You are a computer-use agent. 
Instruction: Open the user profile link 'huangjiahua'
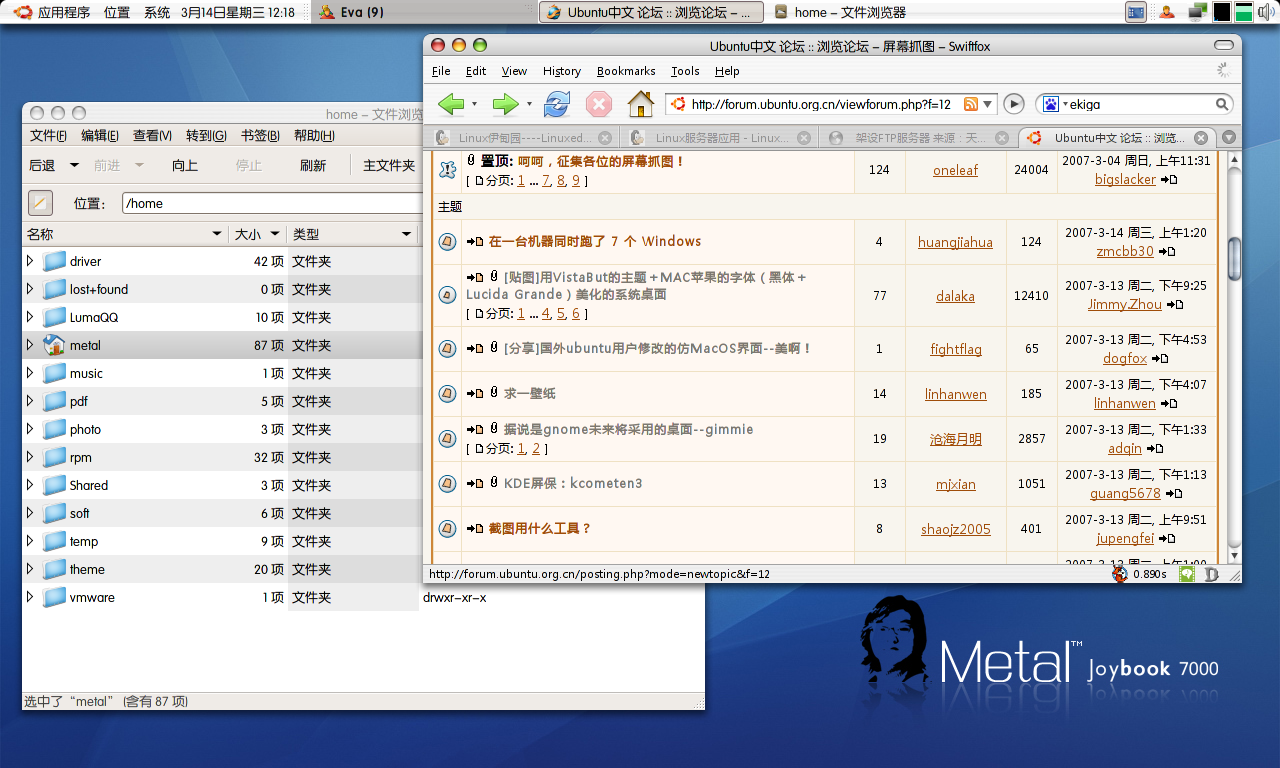[955, 242]
